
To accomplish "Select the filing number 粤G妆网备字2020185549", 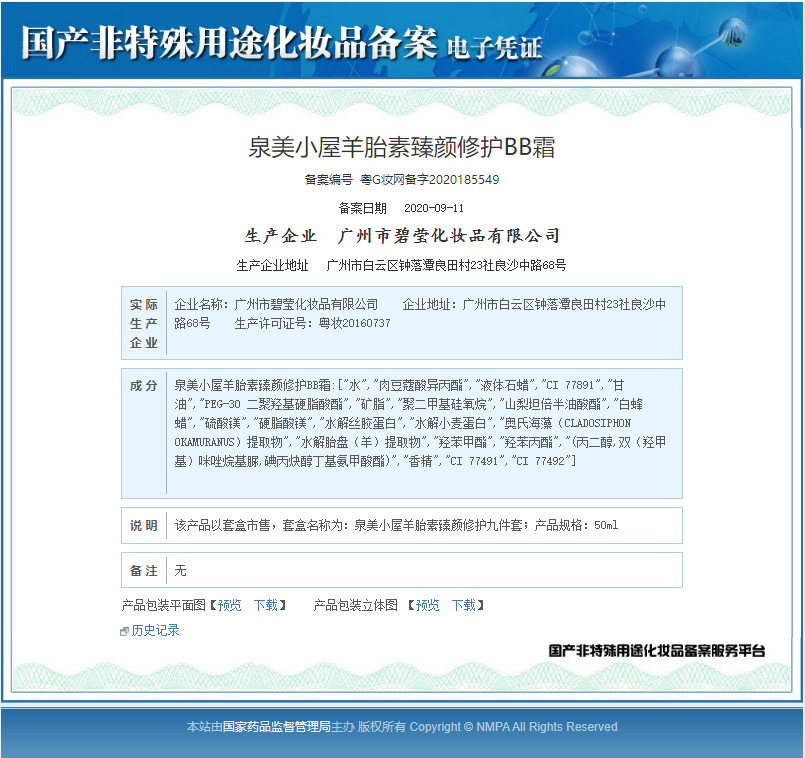I will (x=430, y=180).
